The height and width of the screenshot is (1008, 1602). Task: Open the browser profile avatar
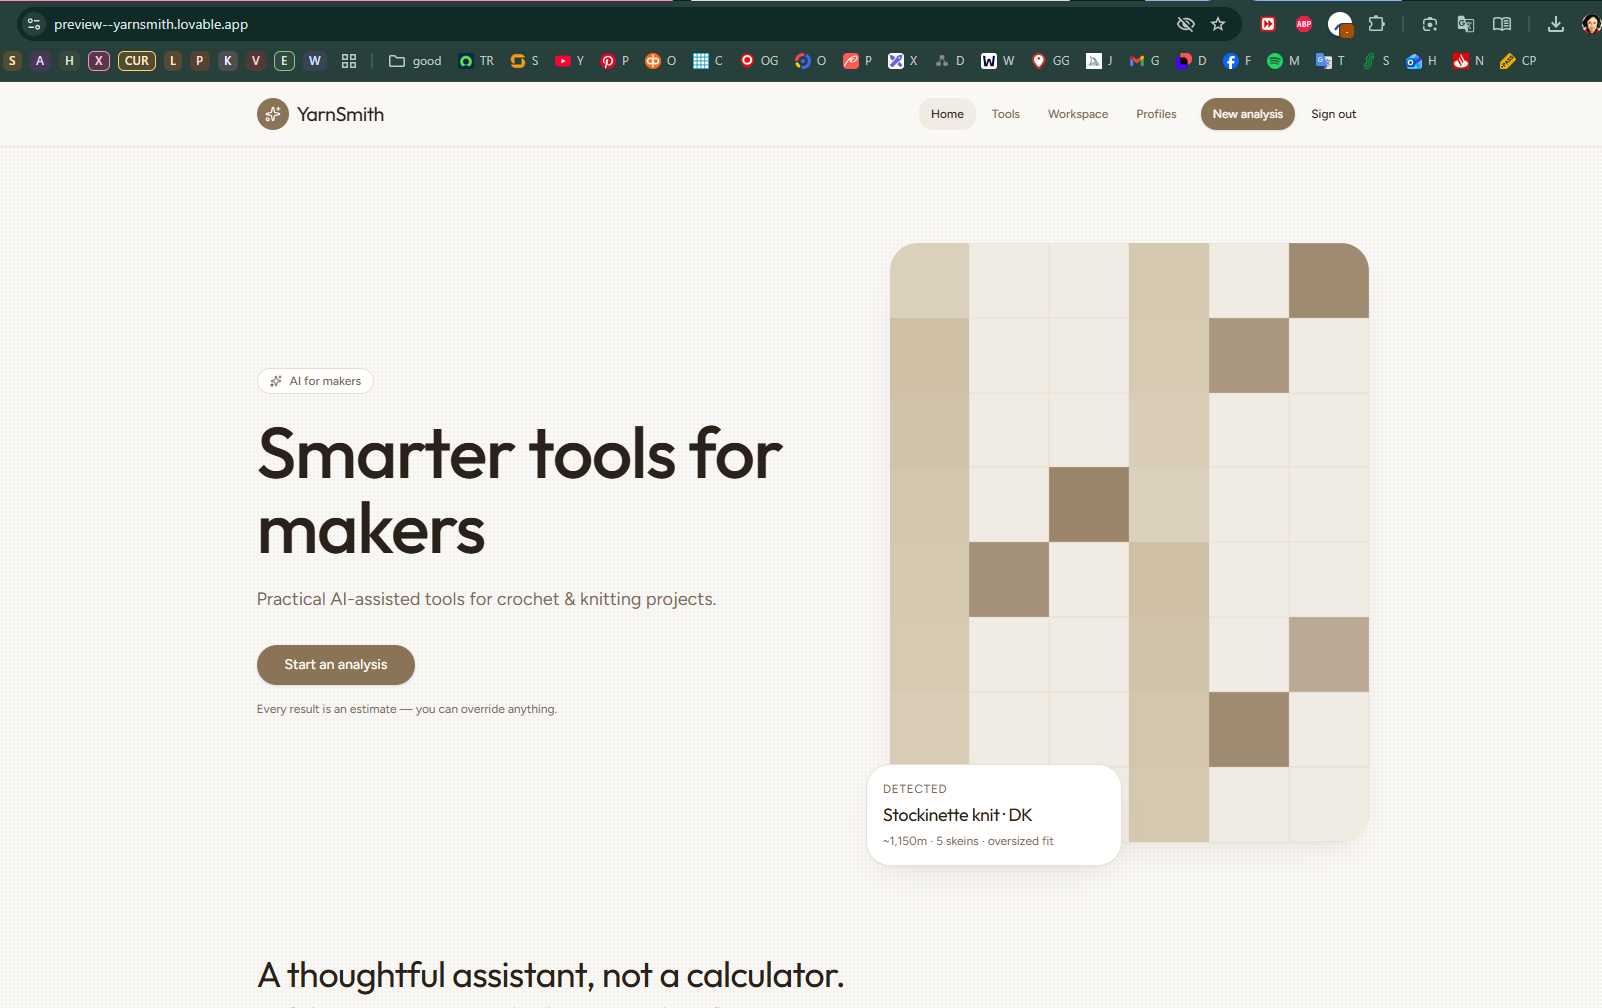point(1591,24)
